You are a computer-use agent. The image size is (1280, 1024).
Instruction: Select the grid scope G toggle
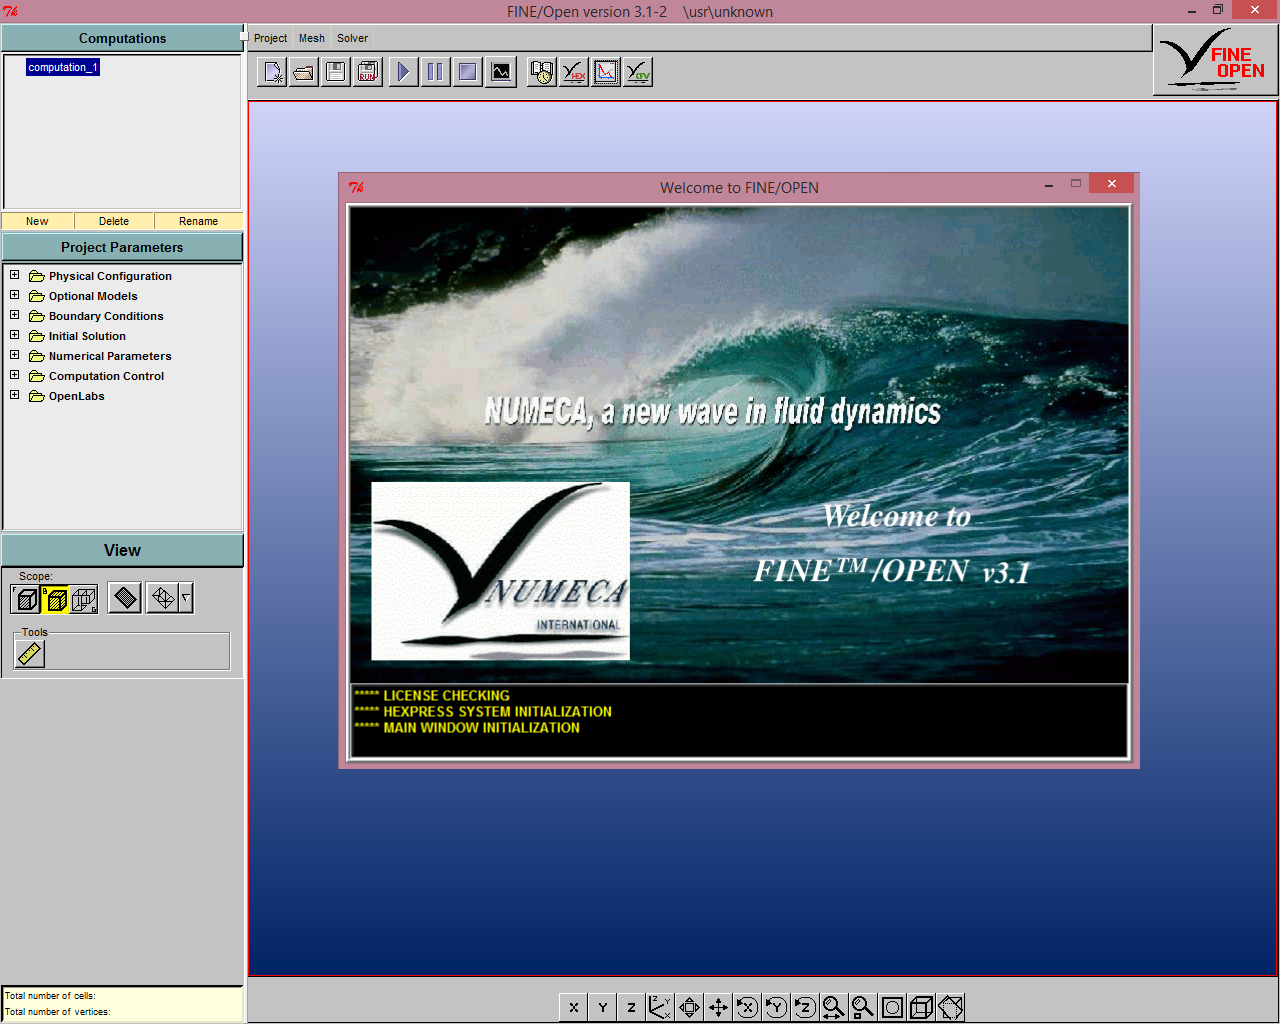click(84, 599)
